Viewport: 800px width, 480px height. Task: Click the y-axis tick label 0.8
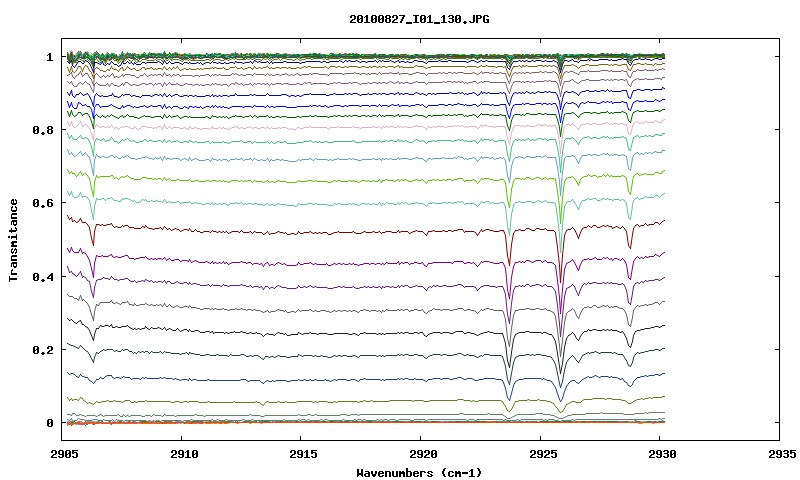click(x=43, y=130)
